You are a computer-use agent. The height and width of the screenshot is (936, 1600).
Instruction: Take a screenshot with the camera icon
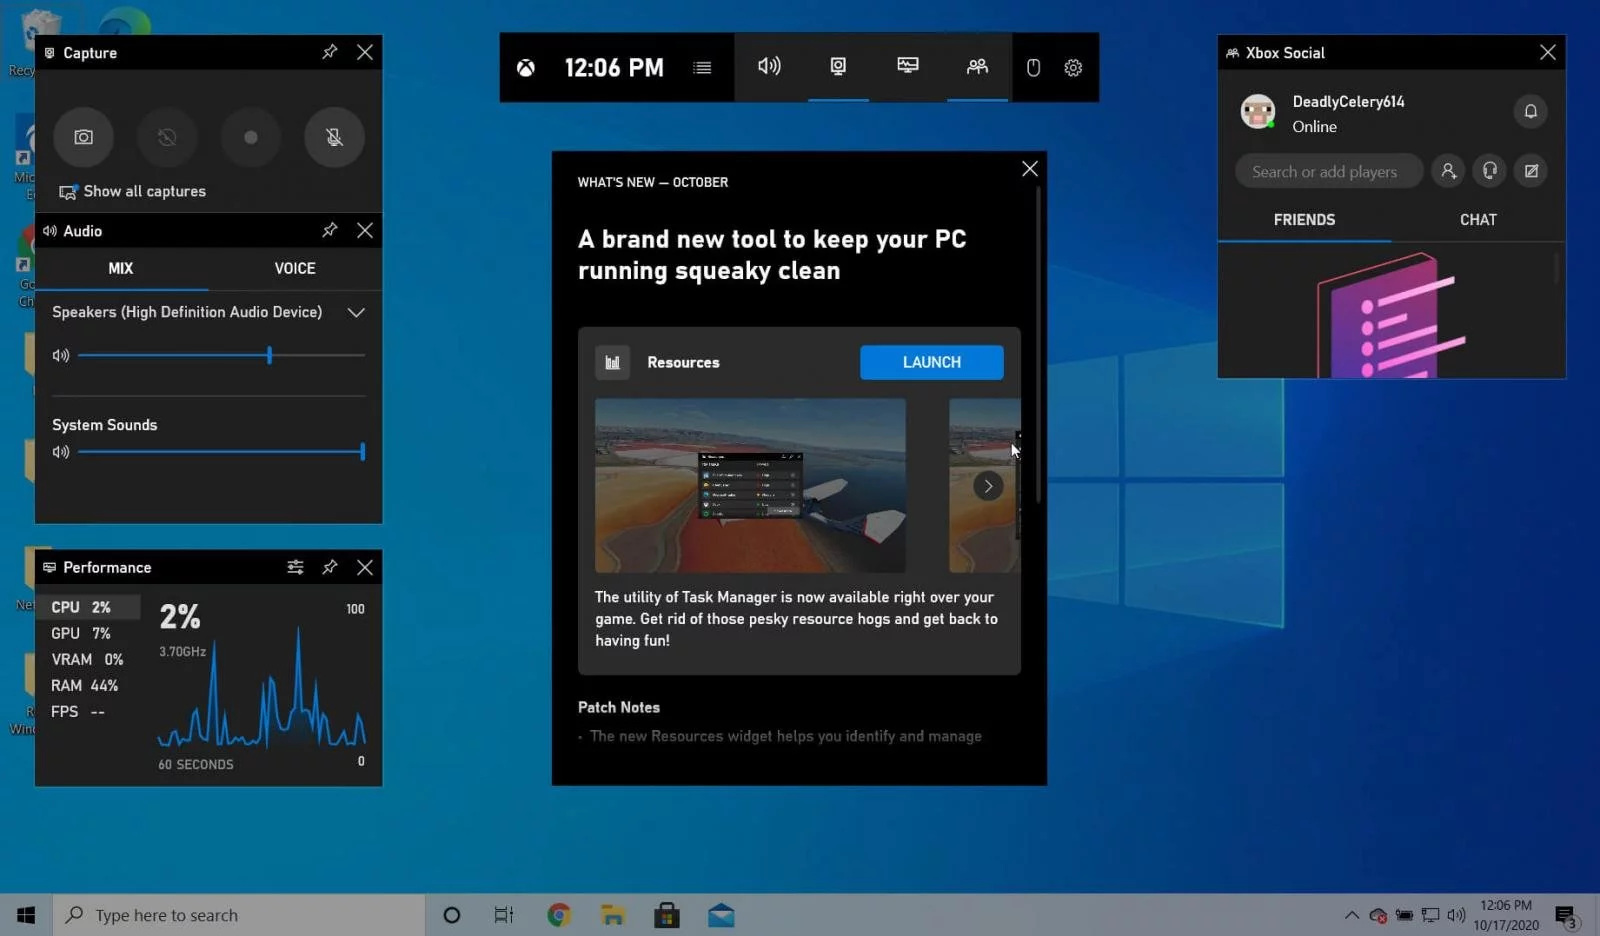pyautogui.click(x=84, y=137)
